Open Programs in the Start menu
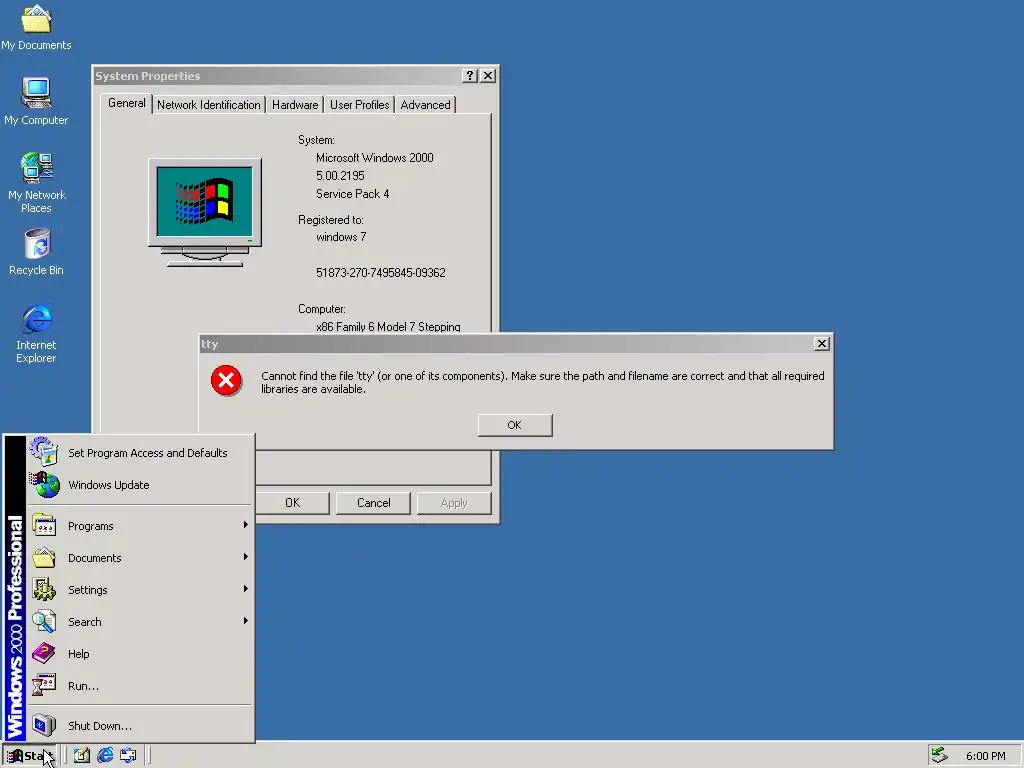The height and width of the screenshot is (768, 1024). click(x=140, y=526)
